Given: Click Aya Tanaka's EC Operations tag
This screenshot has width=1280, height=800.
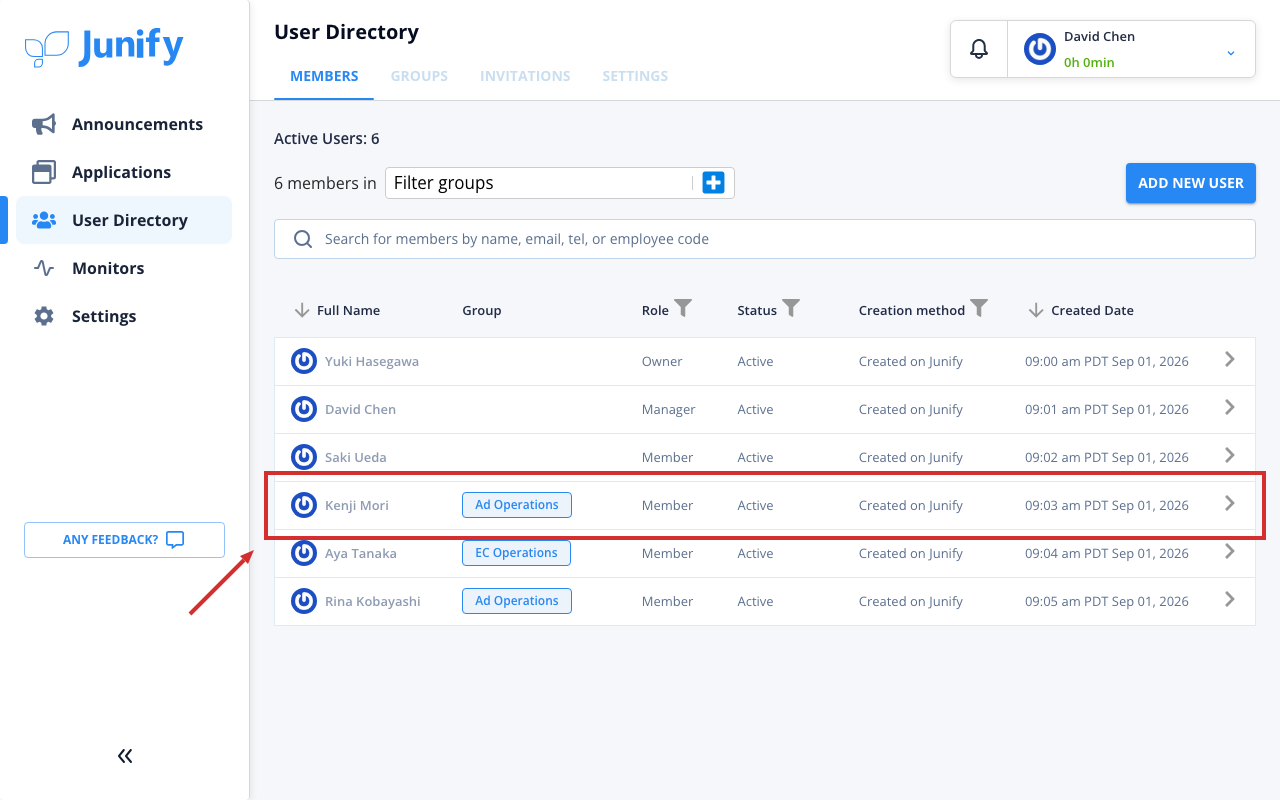Looking at the screenshot, I should [x=517, y=553].
